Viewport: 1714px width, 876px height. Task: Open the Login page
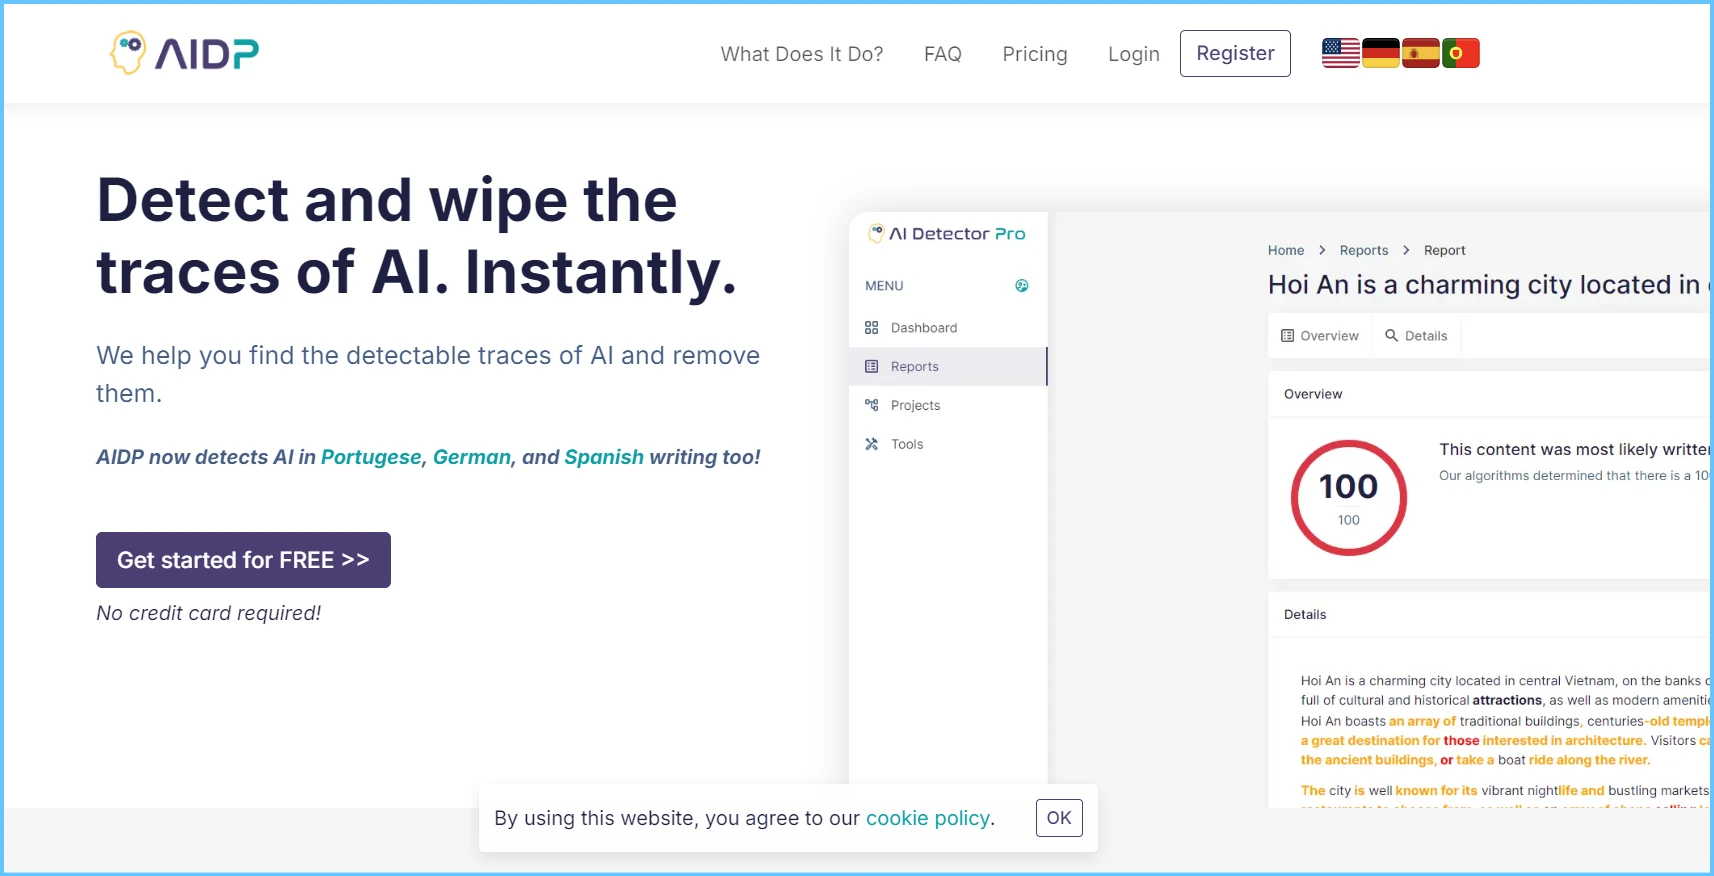(1134, 54)
